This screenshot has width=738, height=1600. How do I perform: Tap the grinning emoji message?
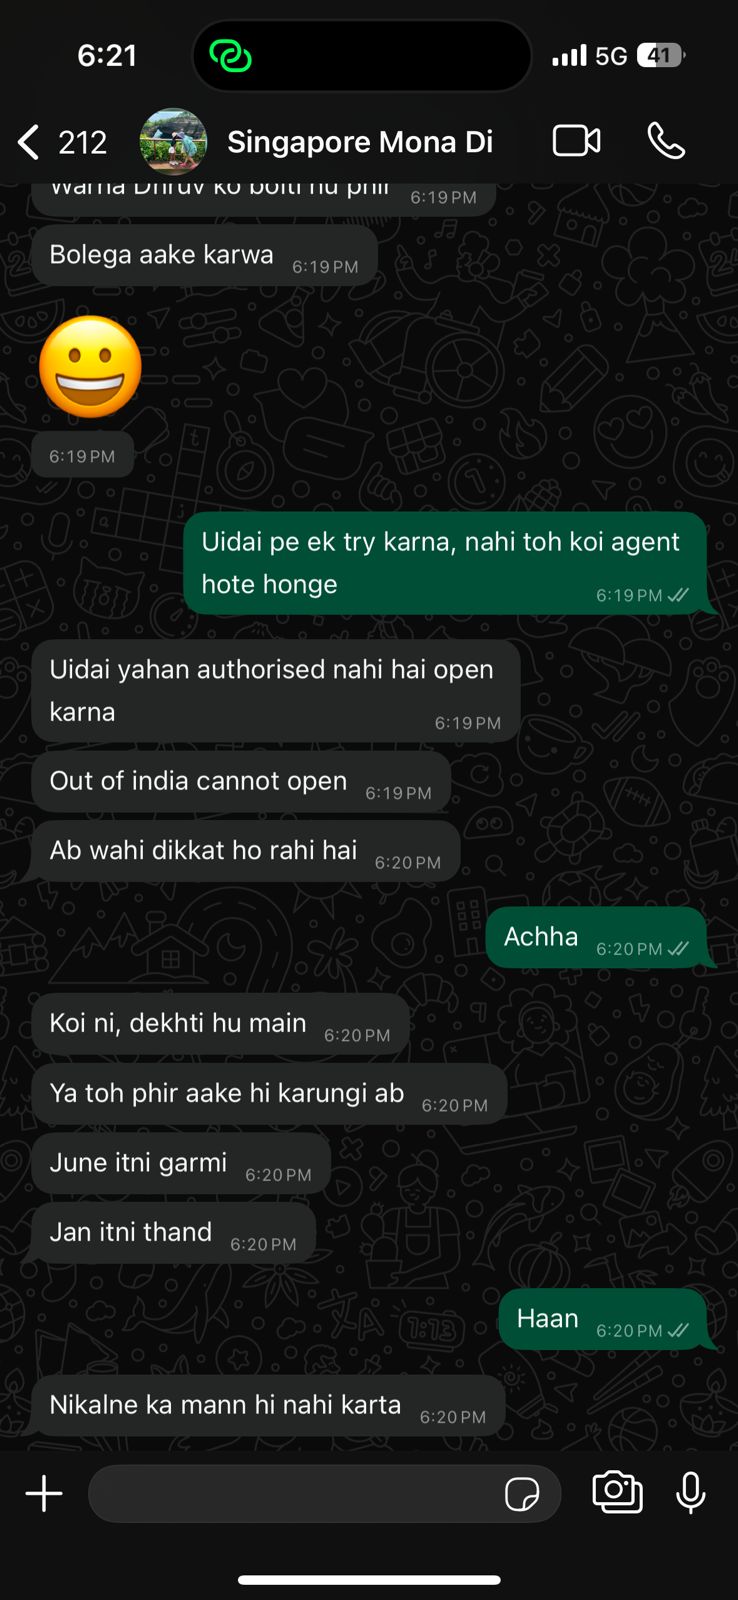click(90, 367)
